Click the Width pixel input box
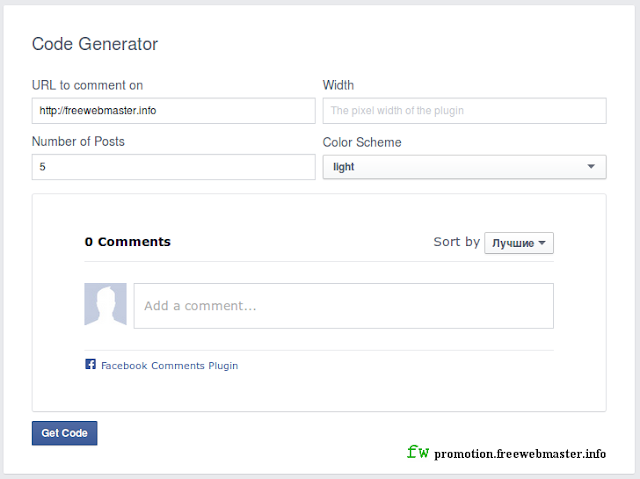Screen dimensions: 640x479 coord(464,111)
